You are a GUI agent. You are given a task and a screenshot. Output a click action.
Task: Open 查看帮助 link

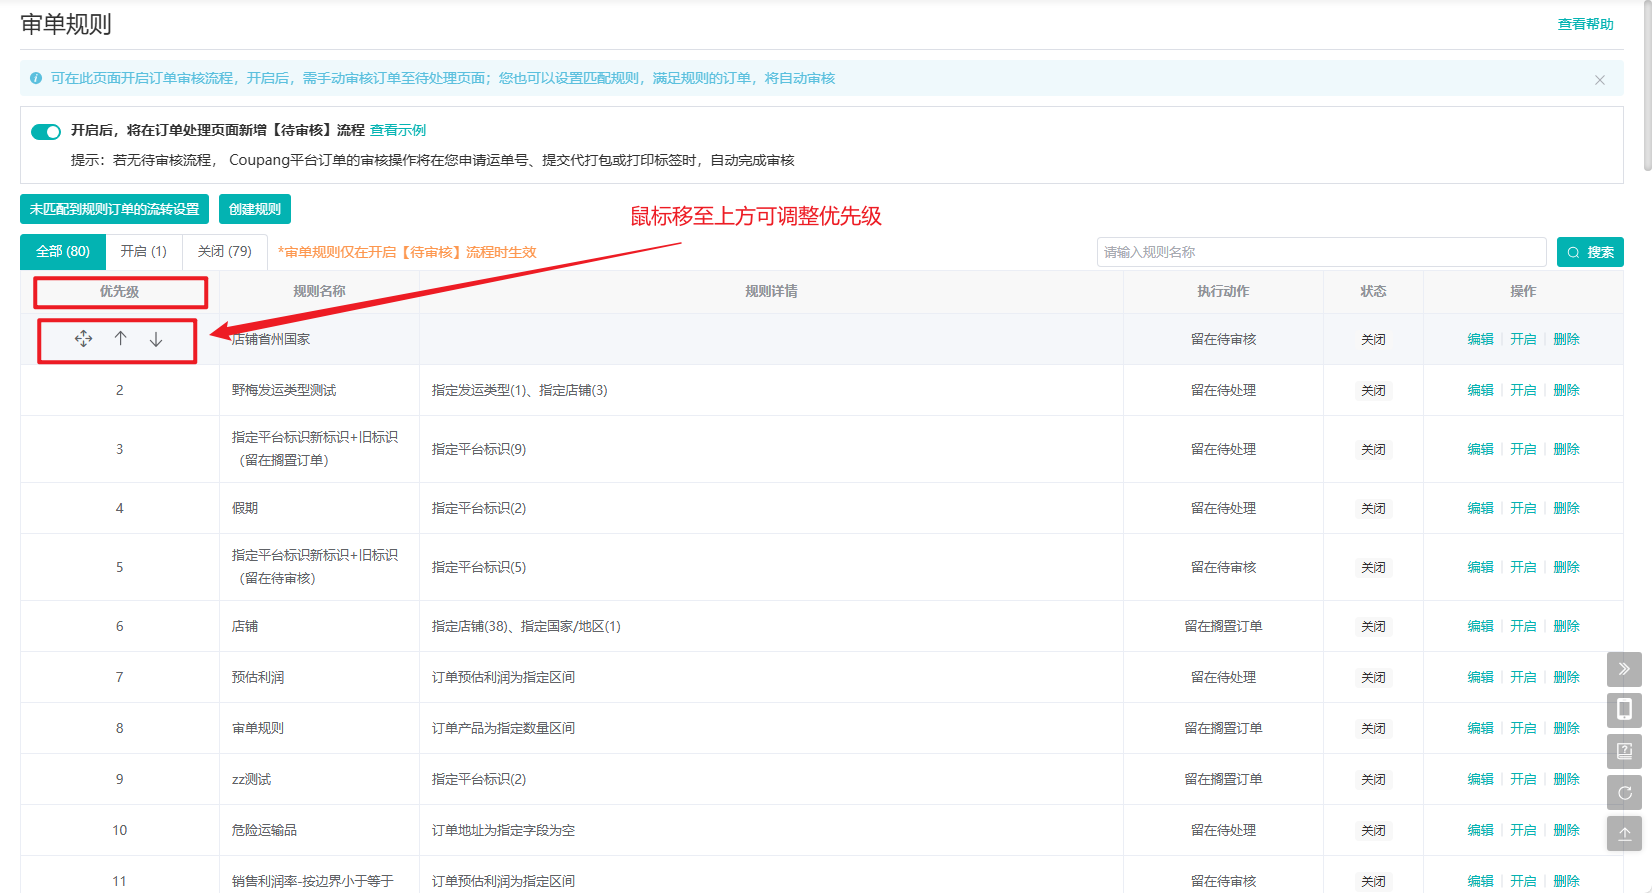tap(1586, 24)
